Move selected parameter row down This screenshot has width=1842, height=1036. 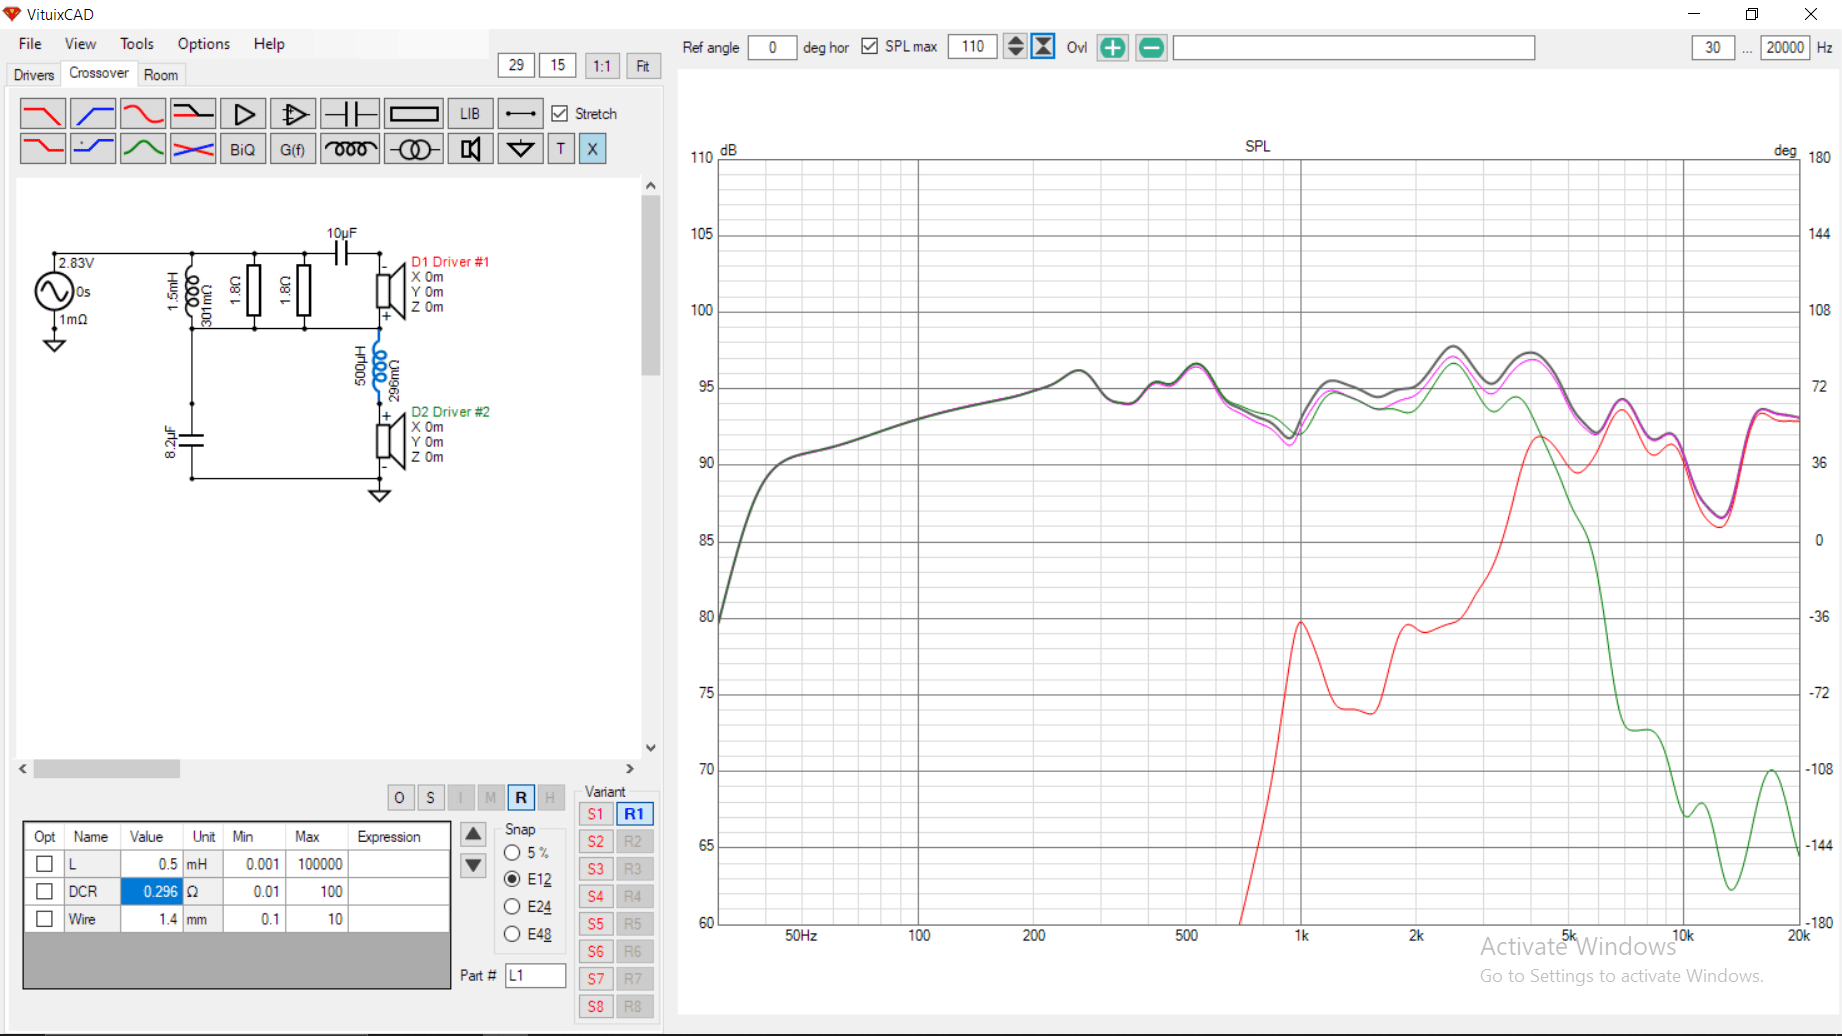click(474, 865)
